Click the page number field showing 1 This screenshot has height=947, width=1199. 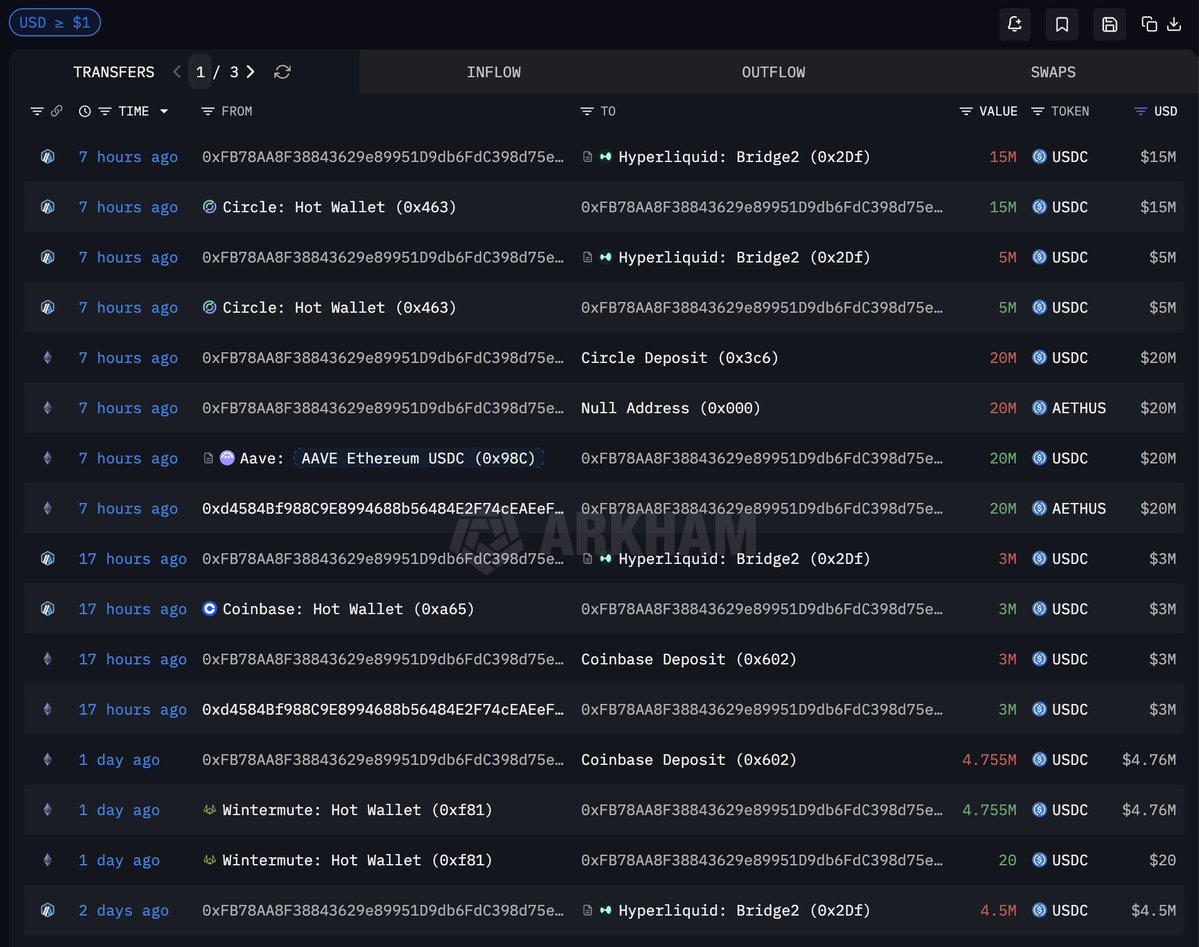click(200, 72)
